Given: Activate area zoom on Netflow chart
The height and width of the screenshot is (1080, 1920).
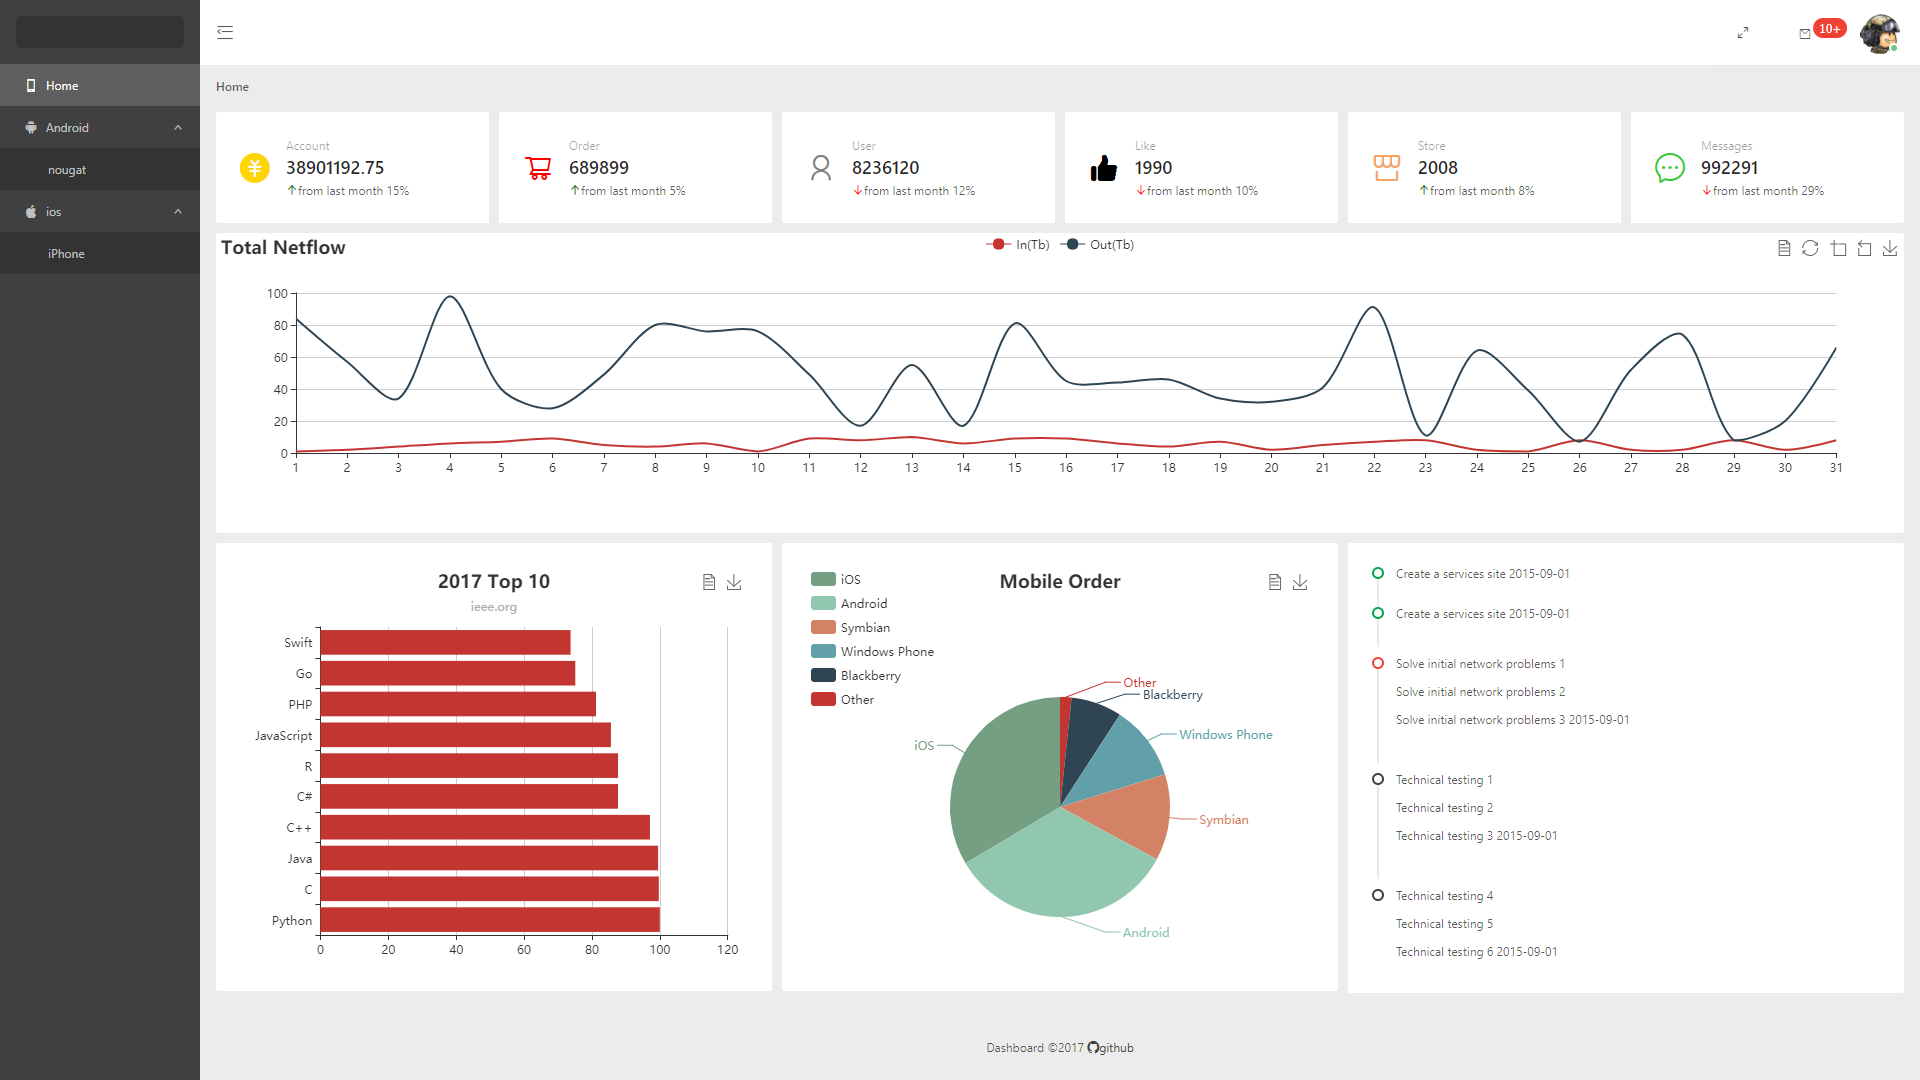Looking at the screenshot, I should [x=1838, y=248].
